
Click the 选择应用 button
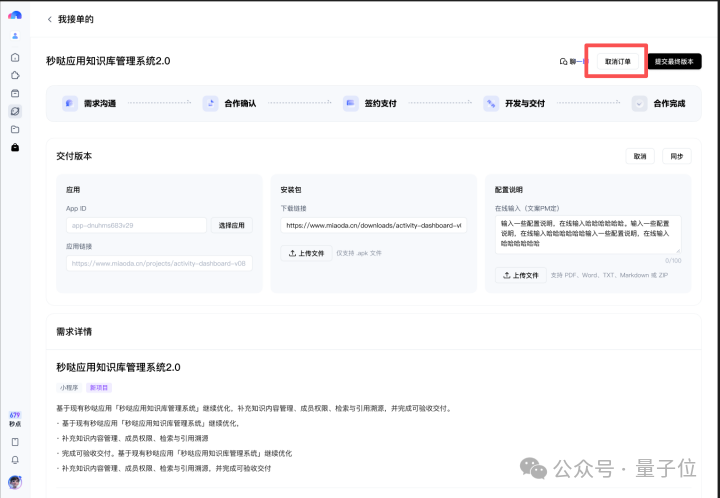(231, 225)
